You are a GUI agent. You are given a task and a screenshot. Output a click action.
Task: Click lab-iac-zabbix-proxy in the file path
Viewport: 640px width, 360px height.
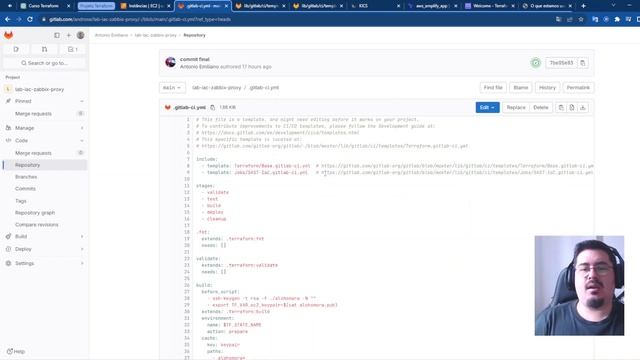pyautogui.click(x=216, y=88)
